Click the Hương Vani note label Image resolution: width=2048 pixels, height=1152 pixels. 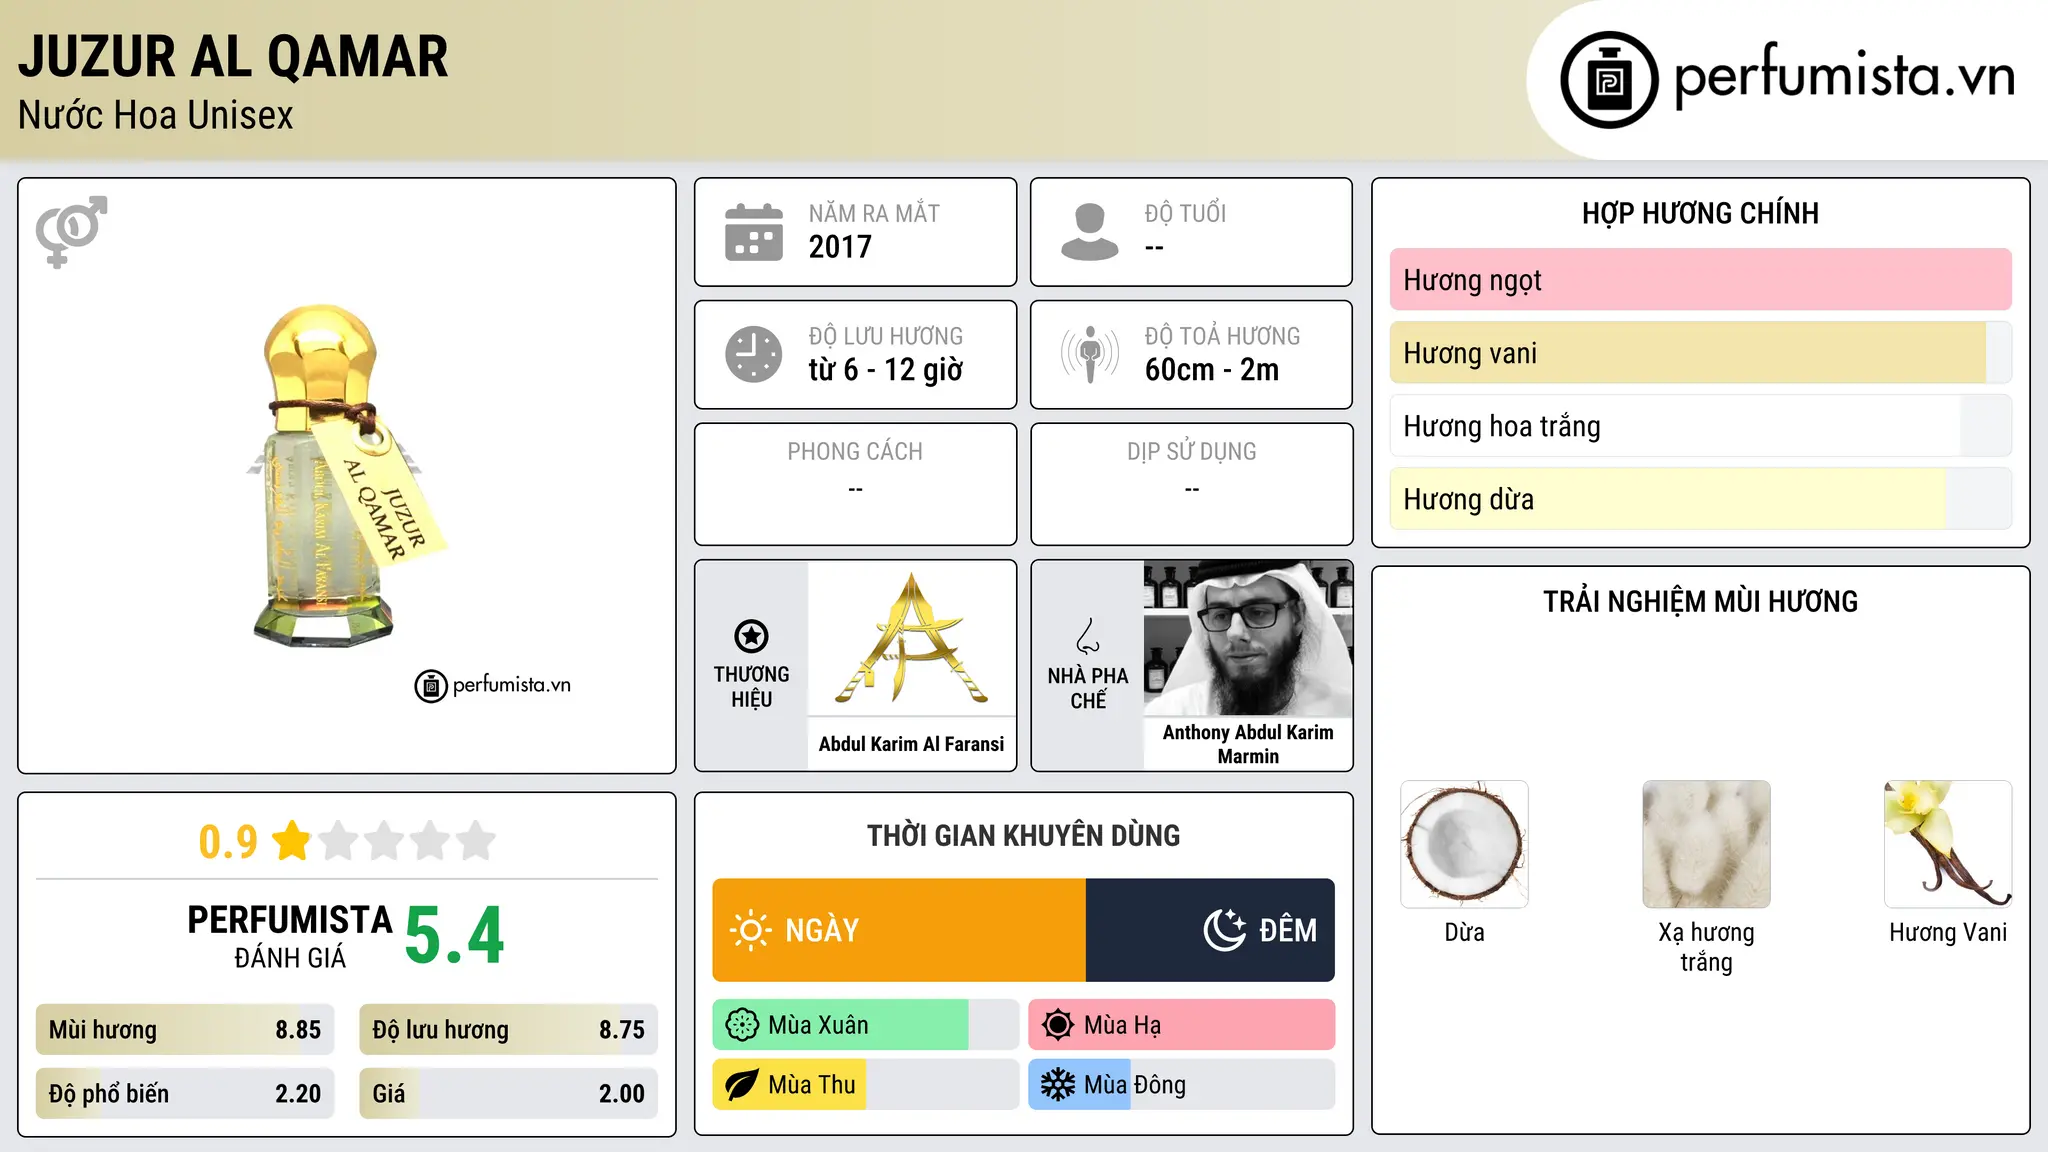coord(1948,933)
